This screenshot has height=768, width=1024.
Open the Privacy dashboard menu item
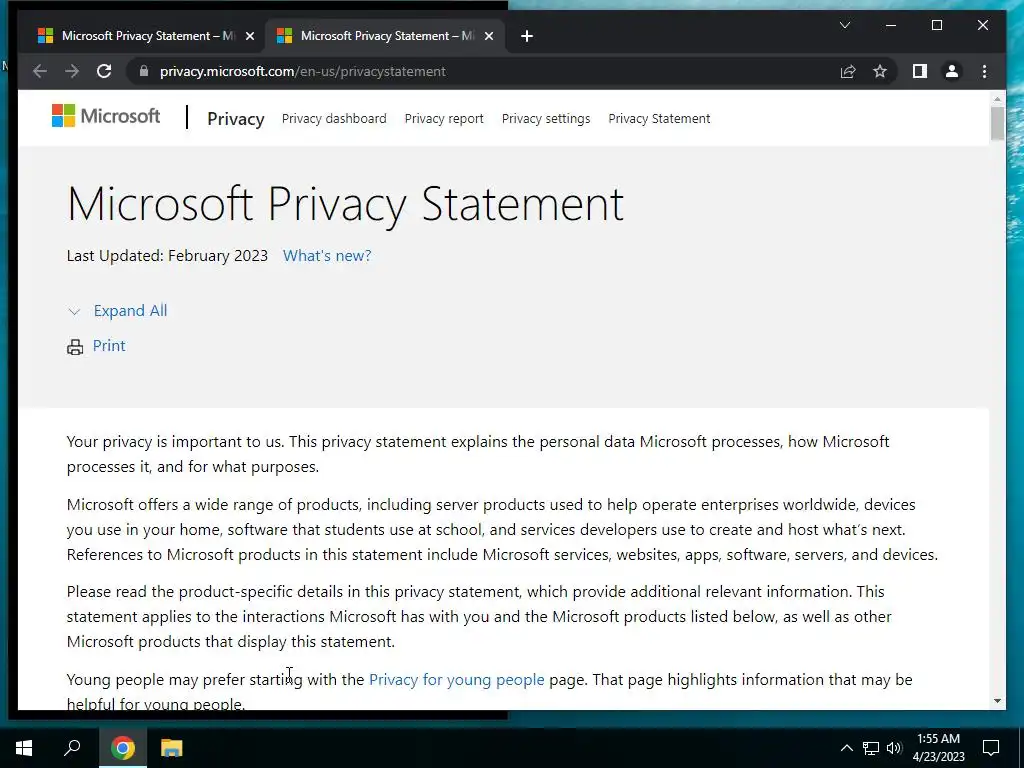(334, 118)
